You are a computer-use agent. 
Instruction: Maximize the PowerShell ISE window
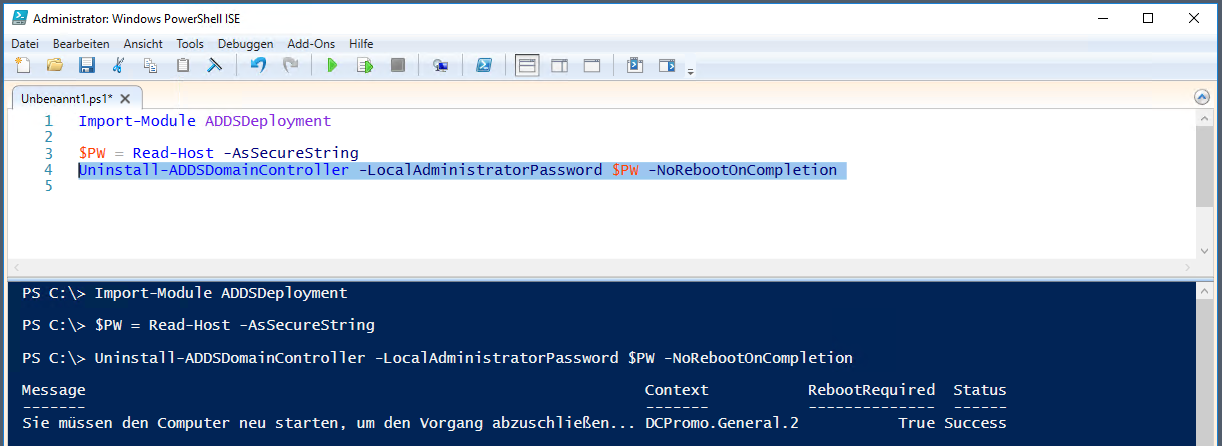(x=1147, y=18)
